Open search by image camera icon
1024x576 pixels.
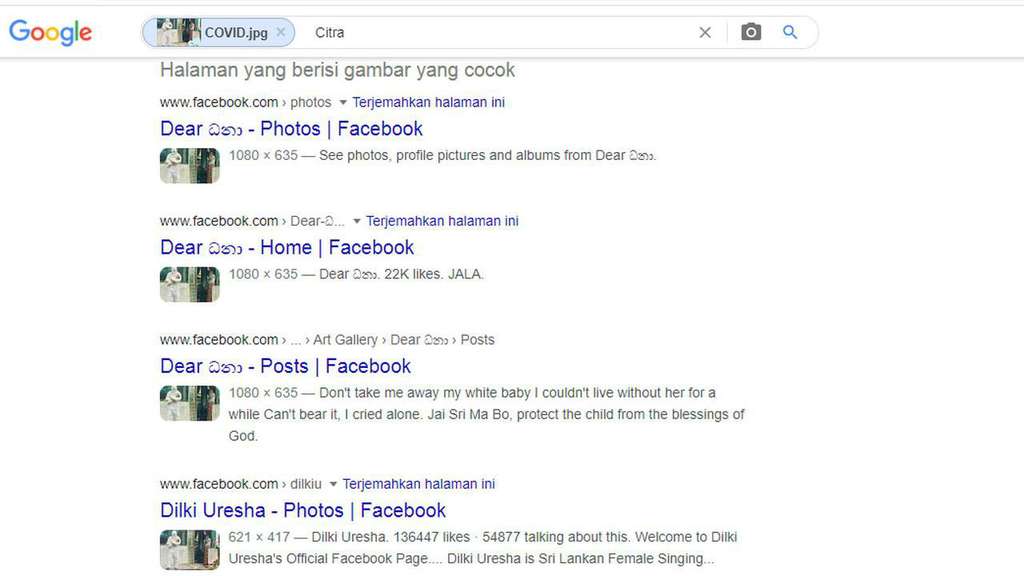click(x=751, y=32)
